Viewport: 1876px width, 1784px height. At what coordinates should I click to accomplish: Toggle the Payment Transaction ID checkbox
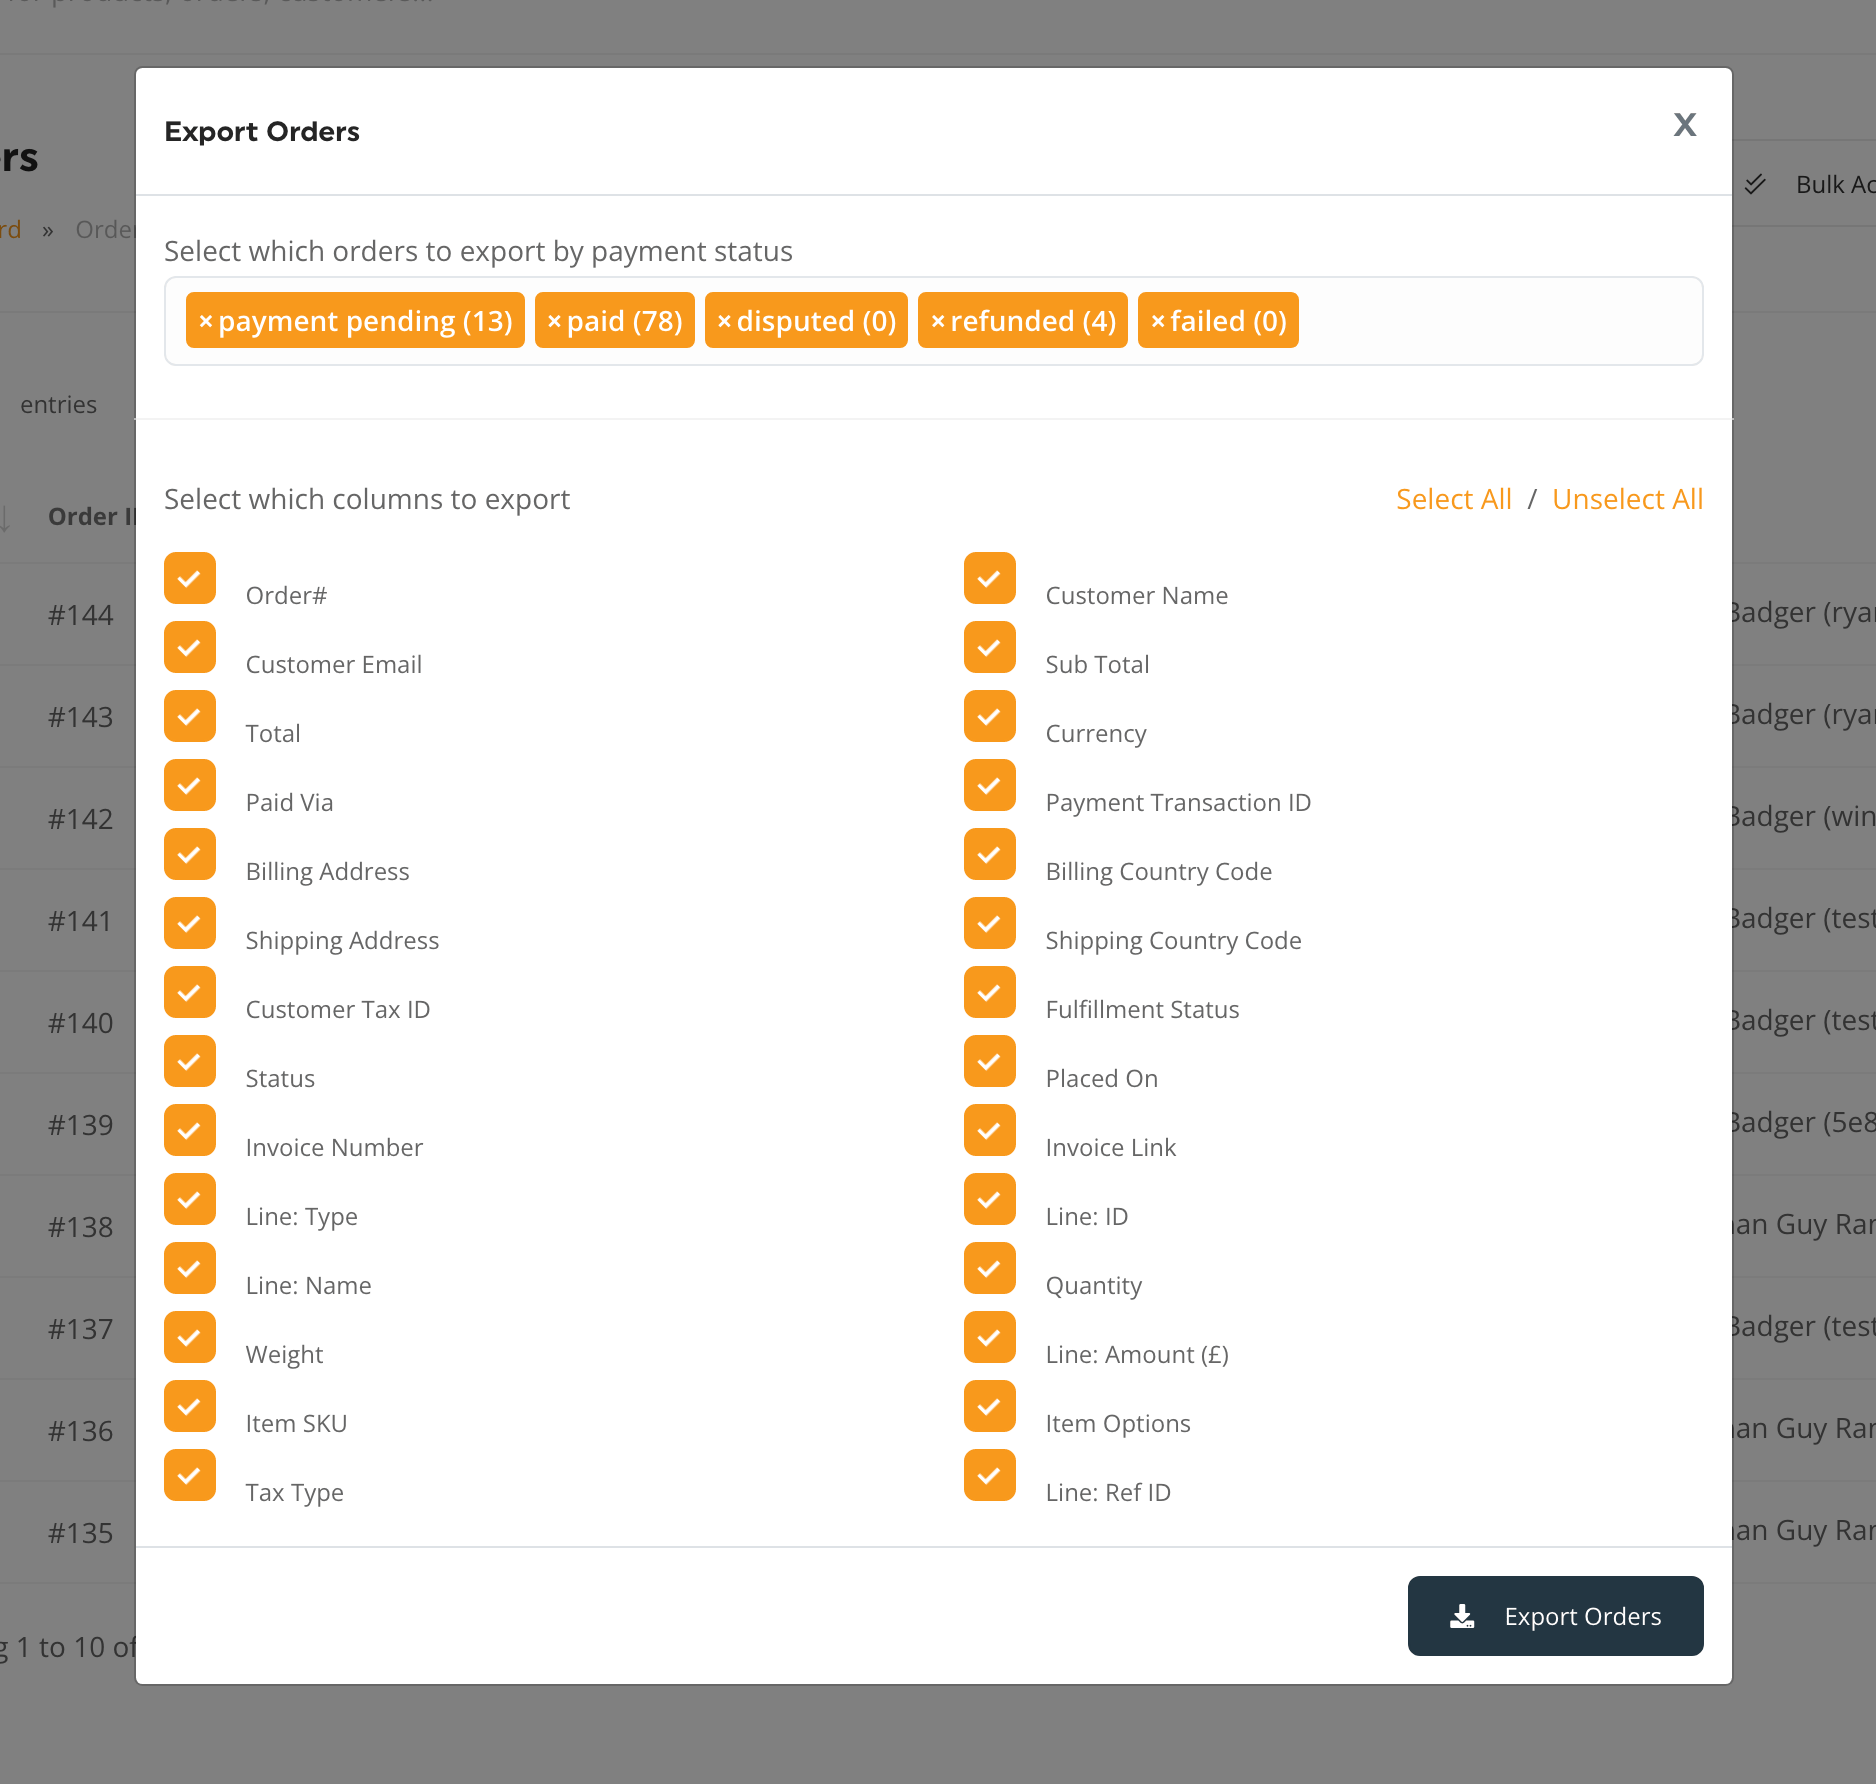(990, 785)
